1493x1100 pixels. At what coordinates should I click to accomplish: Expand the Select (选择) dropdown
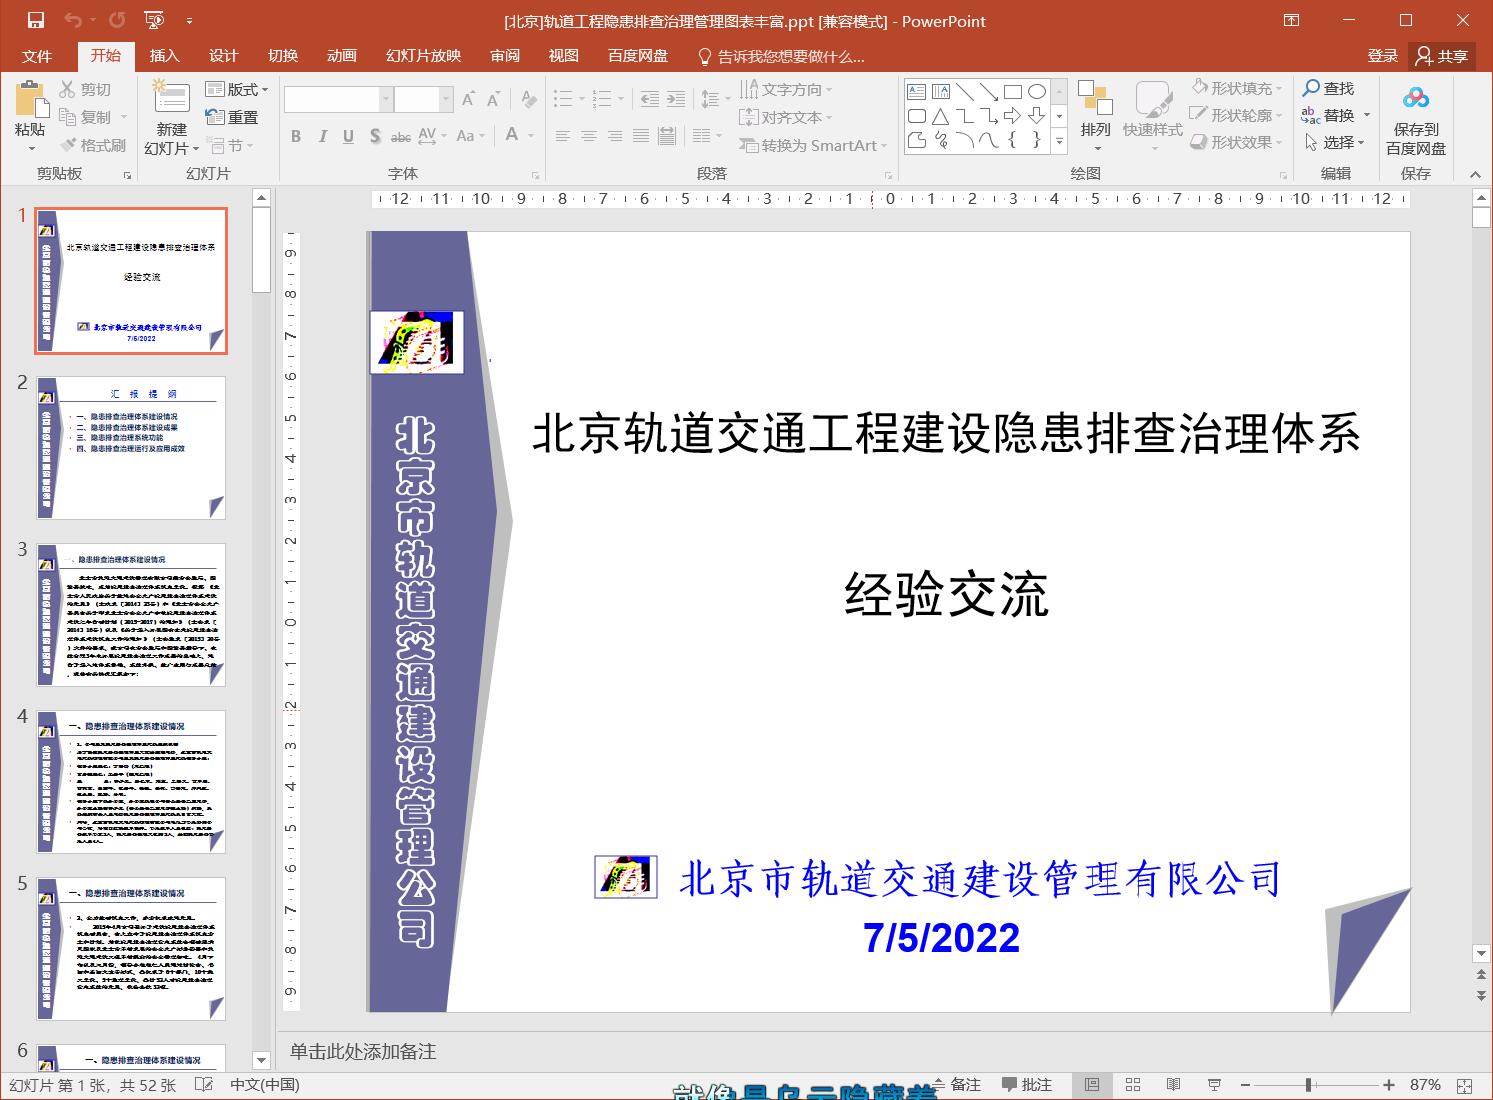tap(1335, 142)
